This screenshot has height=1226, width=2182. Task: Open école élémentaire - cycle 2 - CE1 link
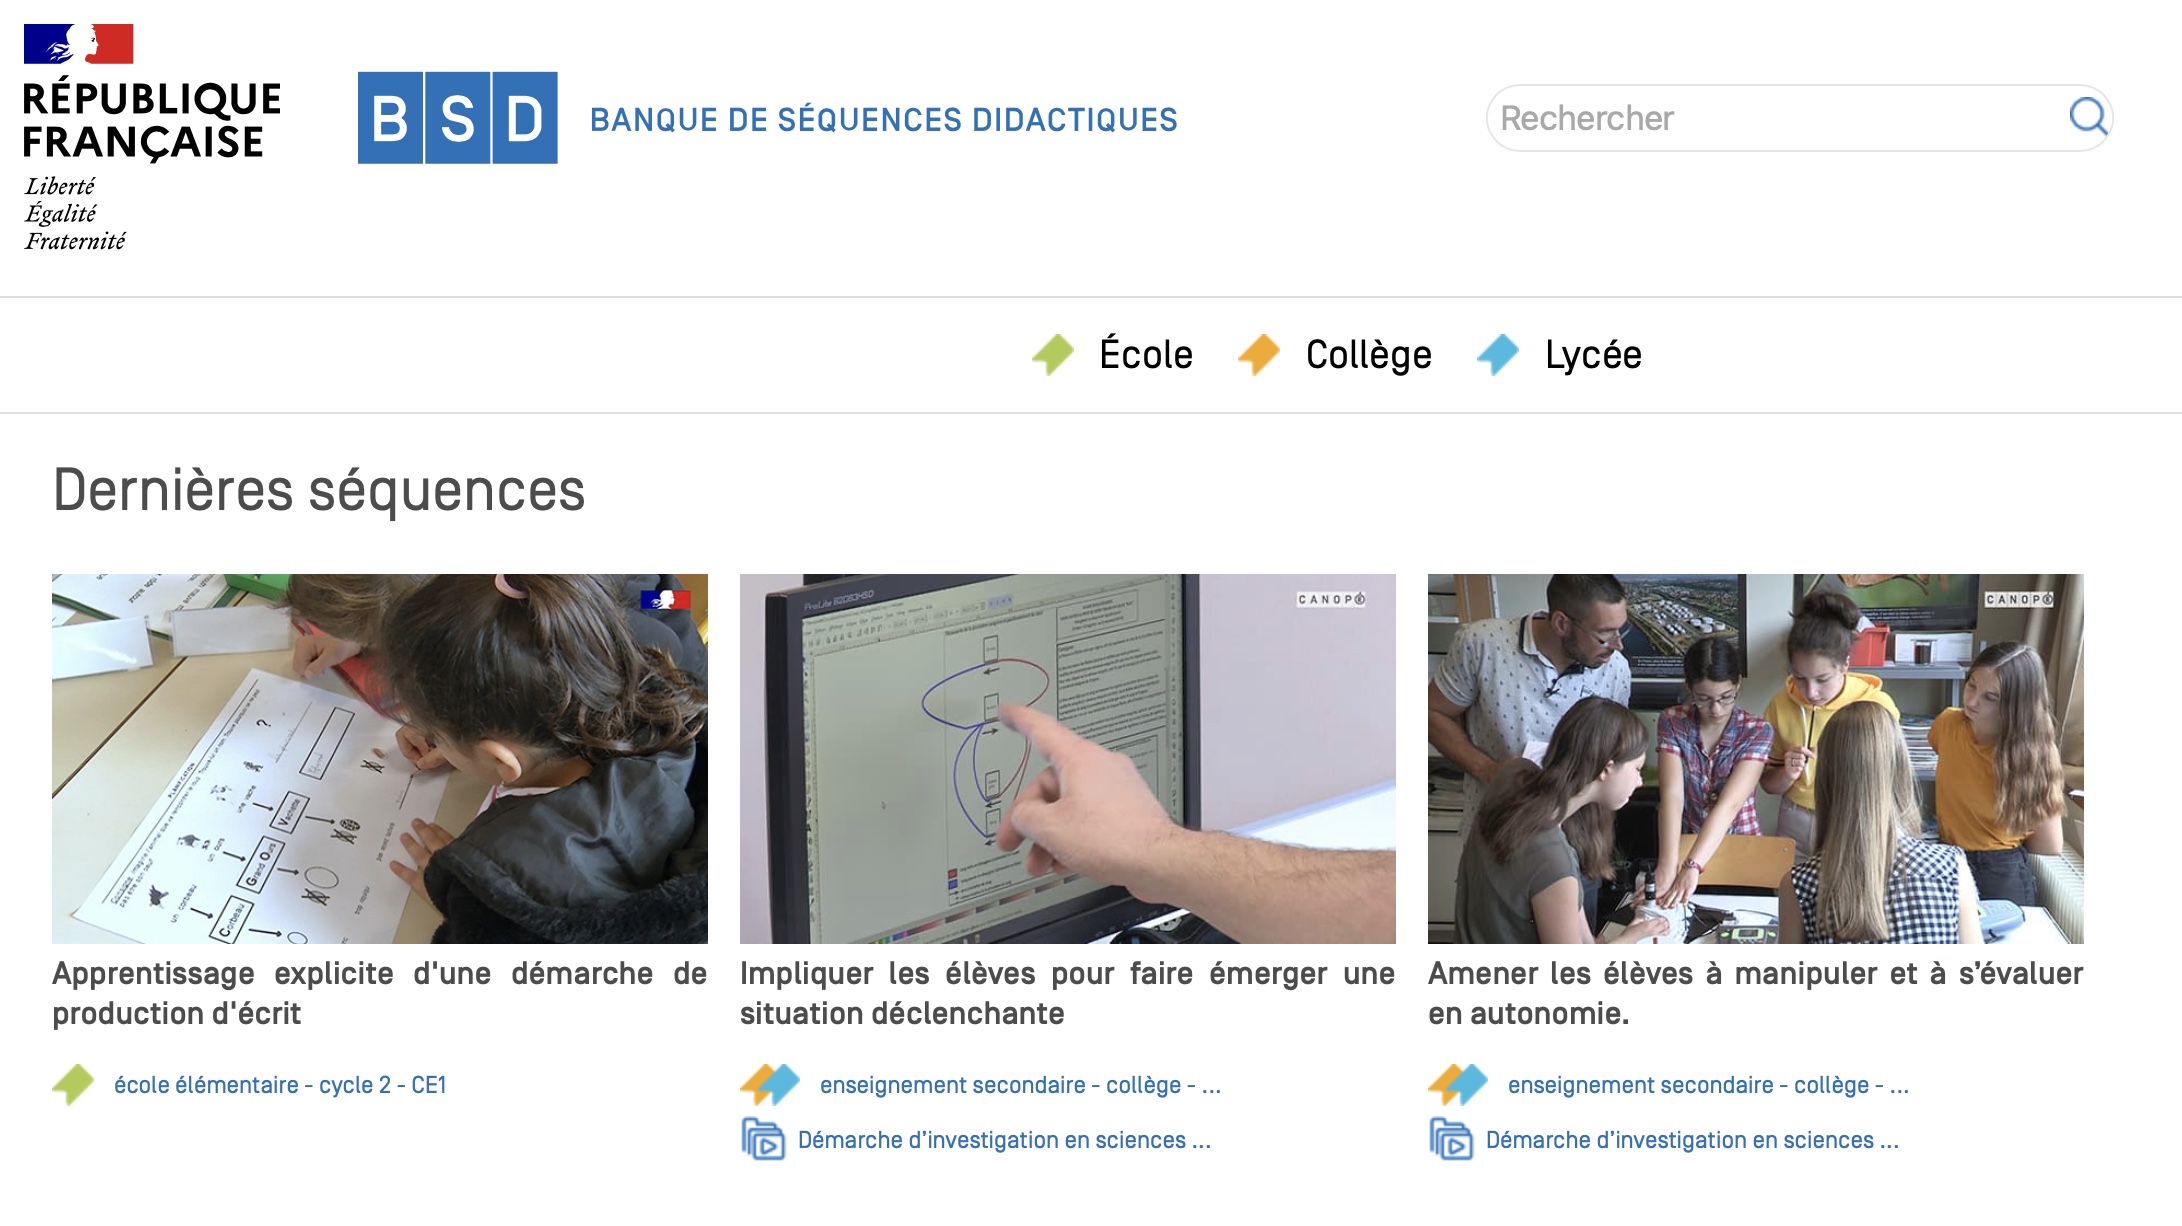point(280,1085)
